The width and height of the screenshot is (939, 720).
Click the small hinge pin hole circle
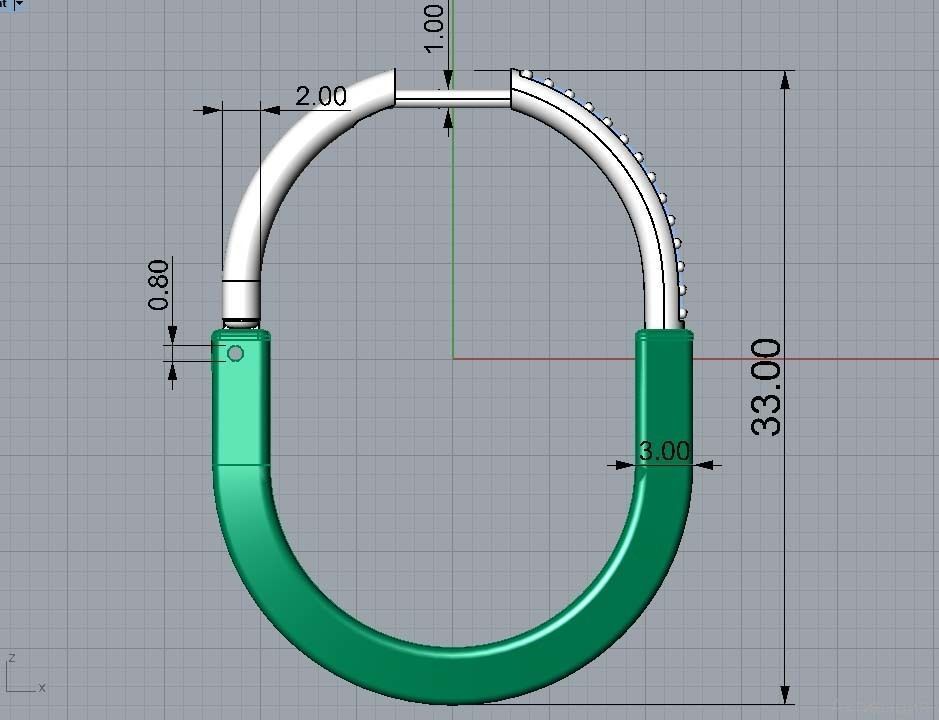tap(235, 353)
